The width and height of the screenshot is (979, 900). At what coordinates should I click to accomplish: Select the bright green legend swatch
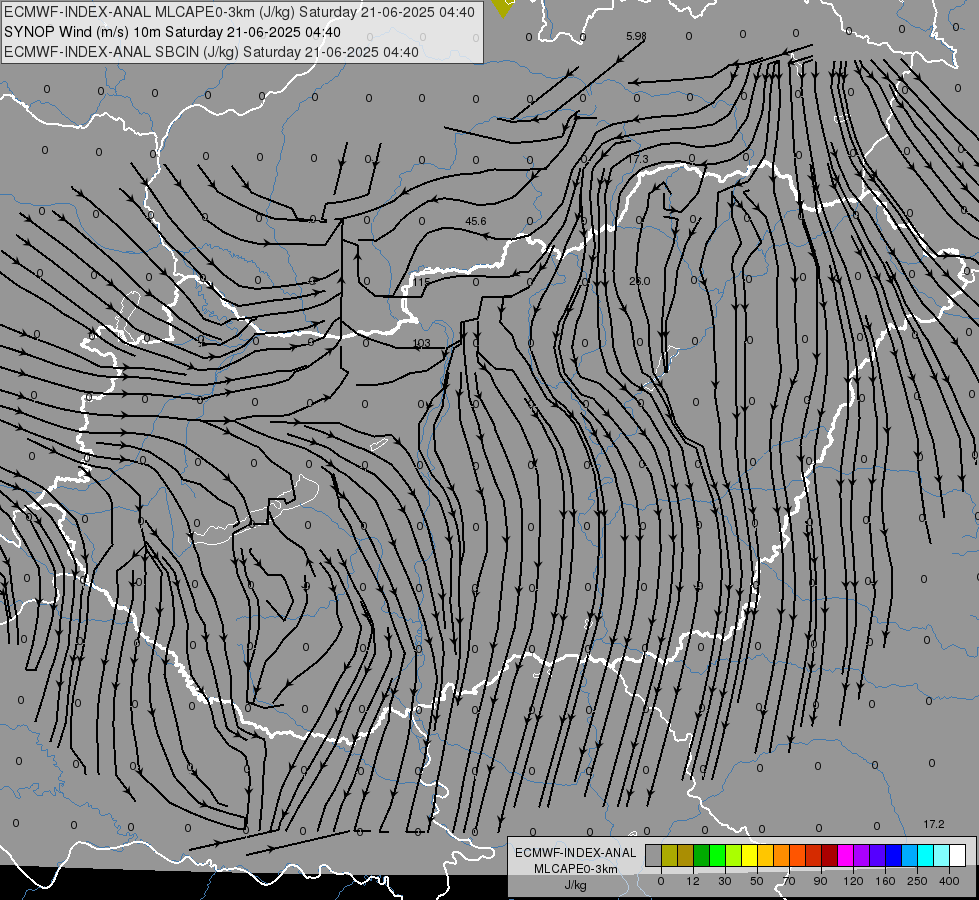[x=717, y=855]
